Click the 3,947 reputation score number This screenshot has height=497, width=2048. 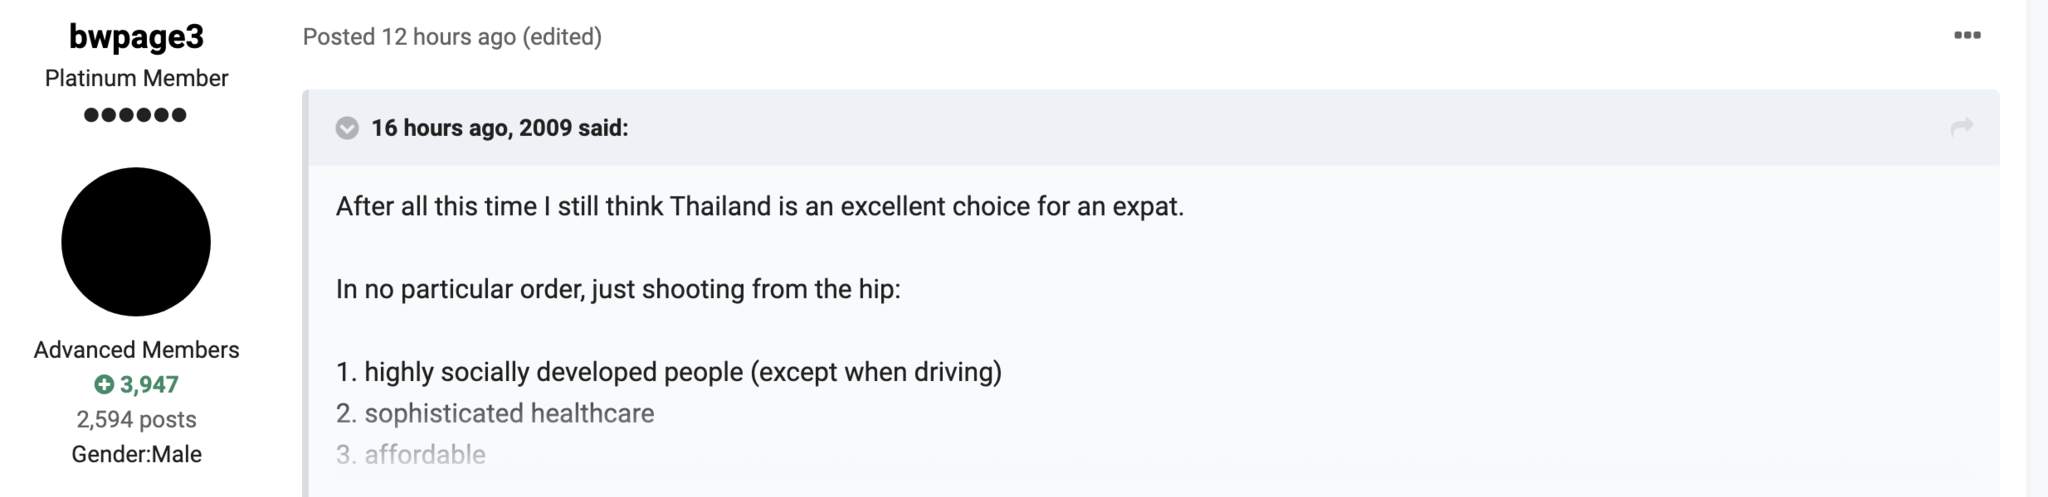pos(149,385)
